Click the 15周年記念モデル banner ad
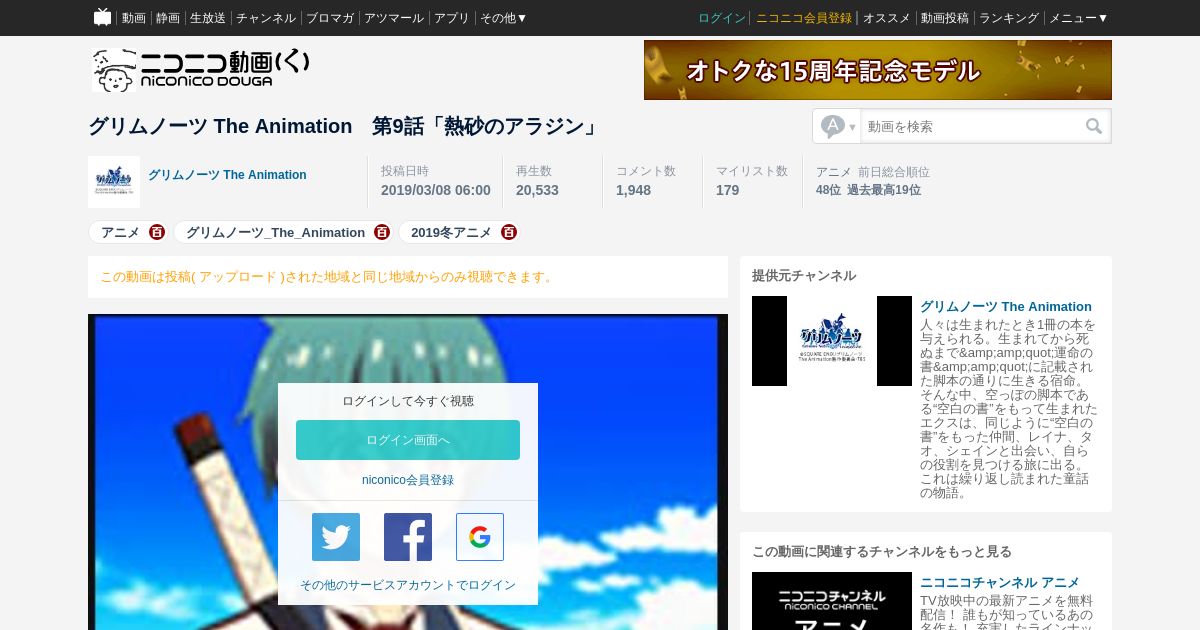1200x630 pixels. point(878,70)
